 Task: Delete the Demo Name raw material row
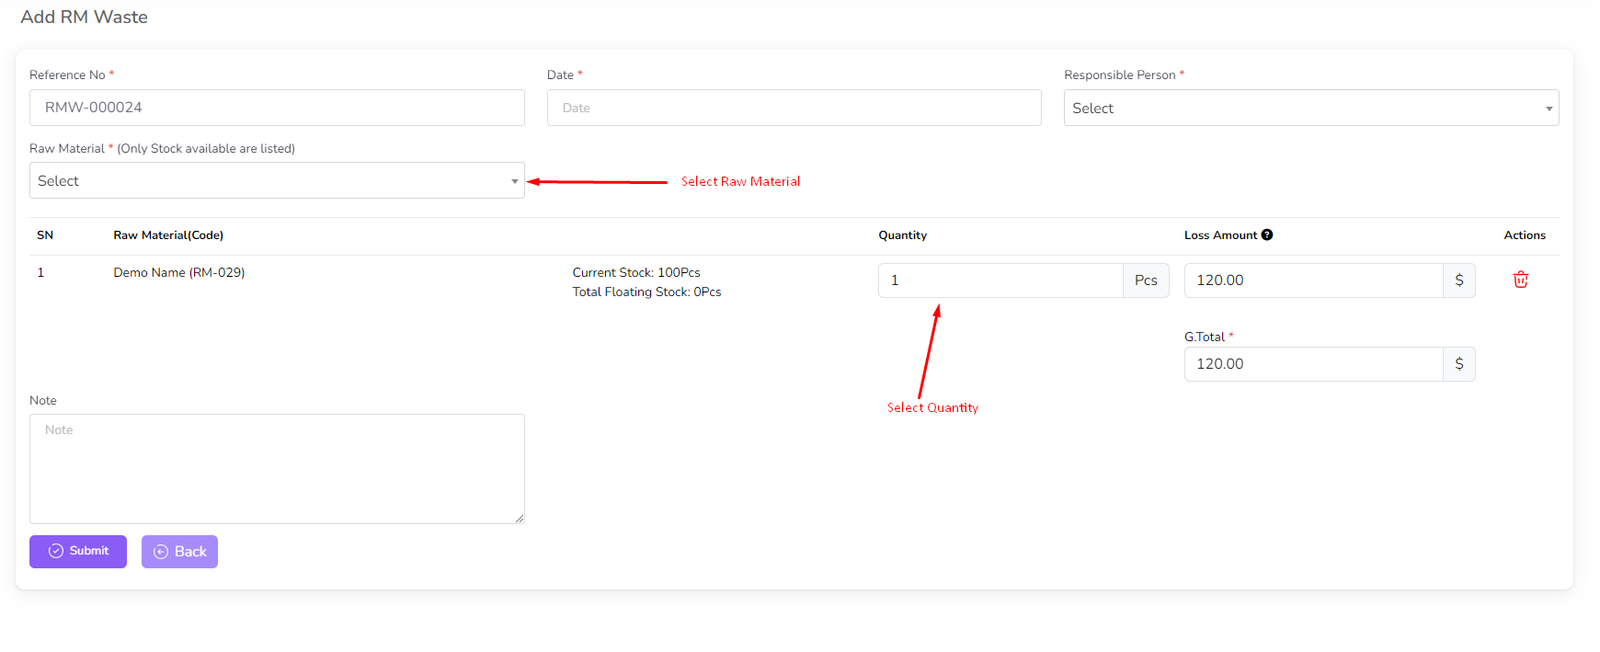(x=1520, y=280)
